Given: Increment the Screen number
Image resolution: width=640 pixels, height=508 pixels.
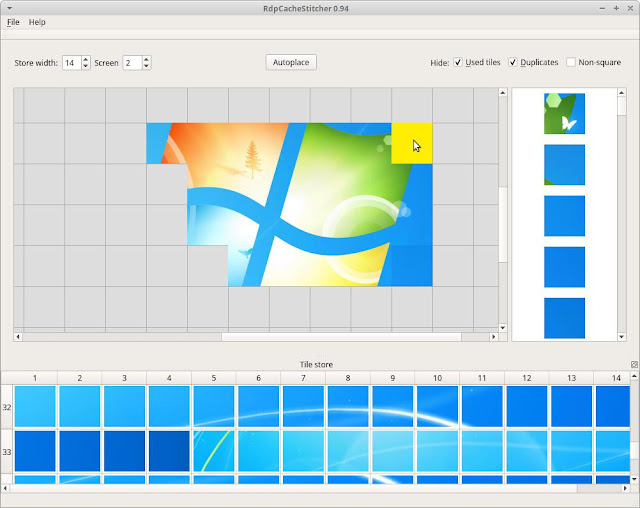Looking at the screenshot, I should click(147, 60).
